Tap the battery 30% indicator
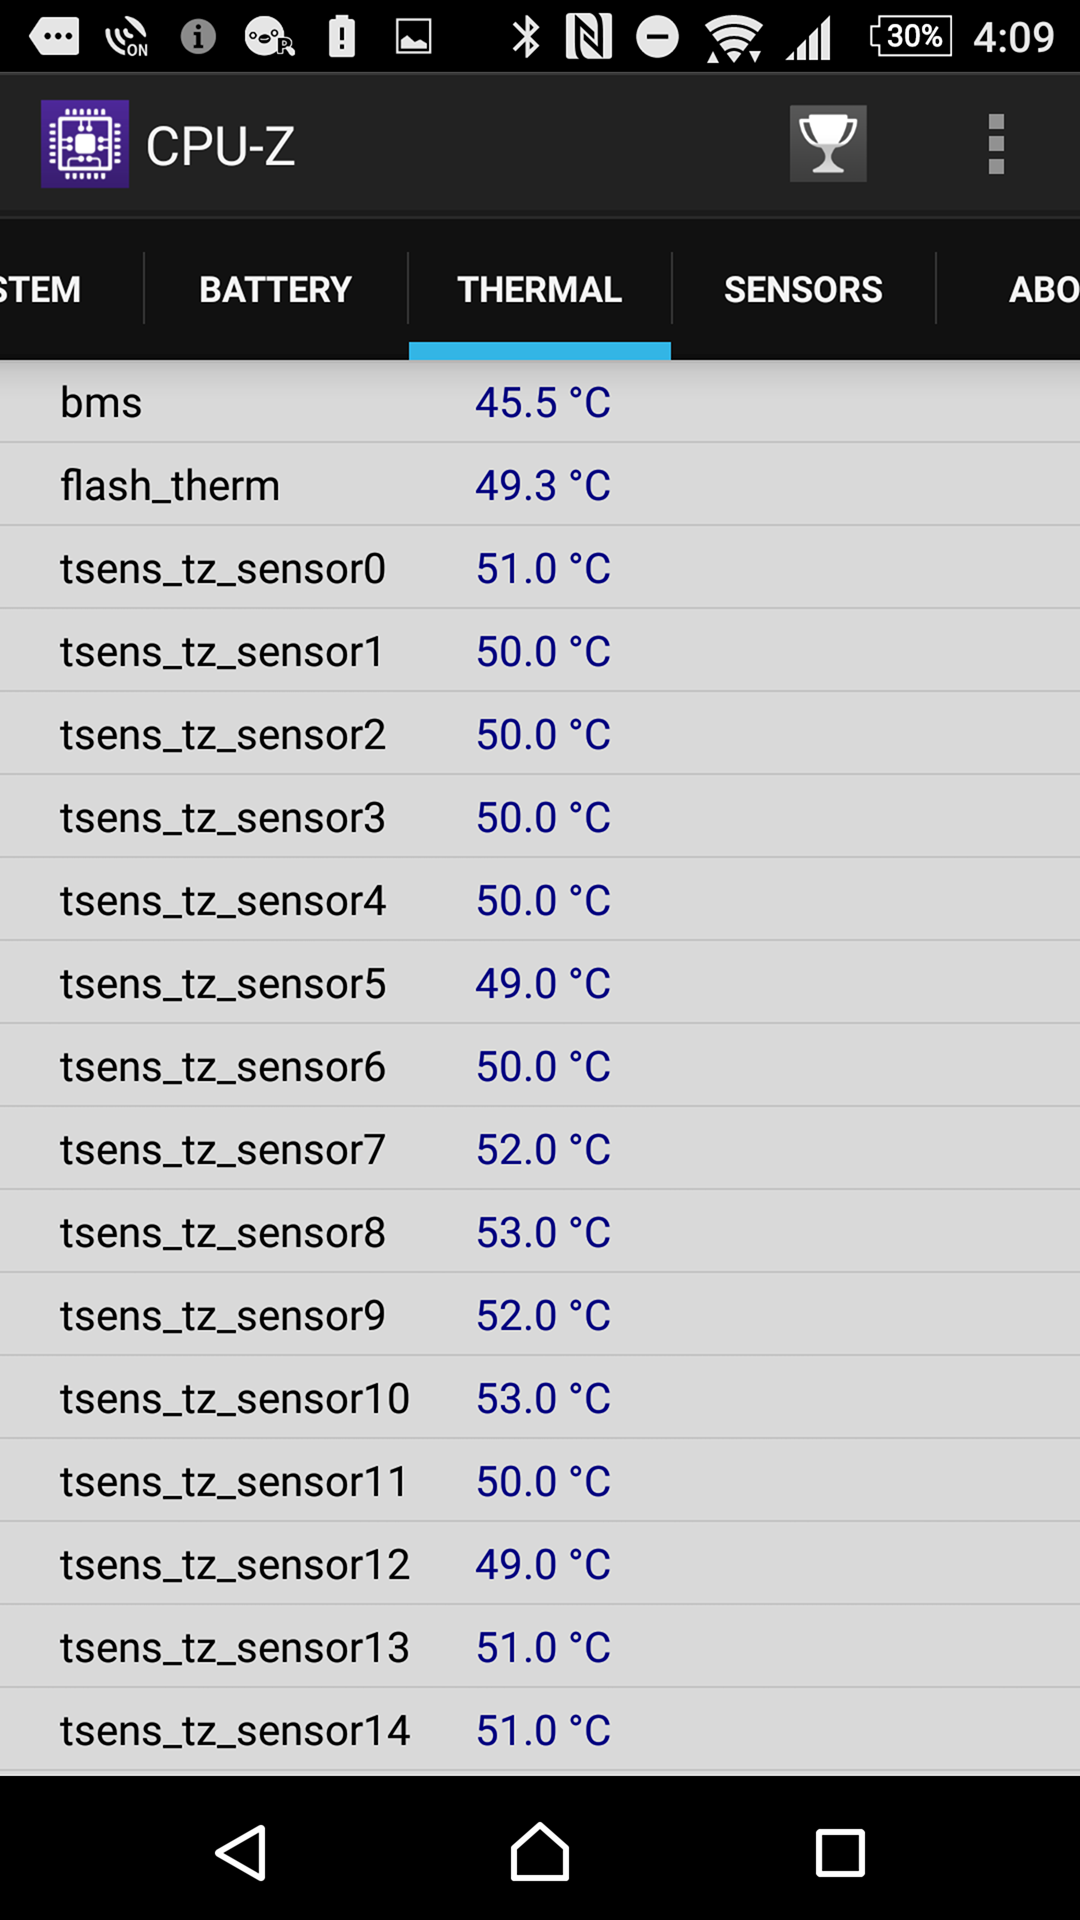Viewport: 1080px width, 1920px height. click(x=910, y=37)
